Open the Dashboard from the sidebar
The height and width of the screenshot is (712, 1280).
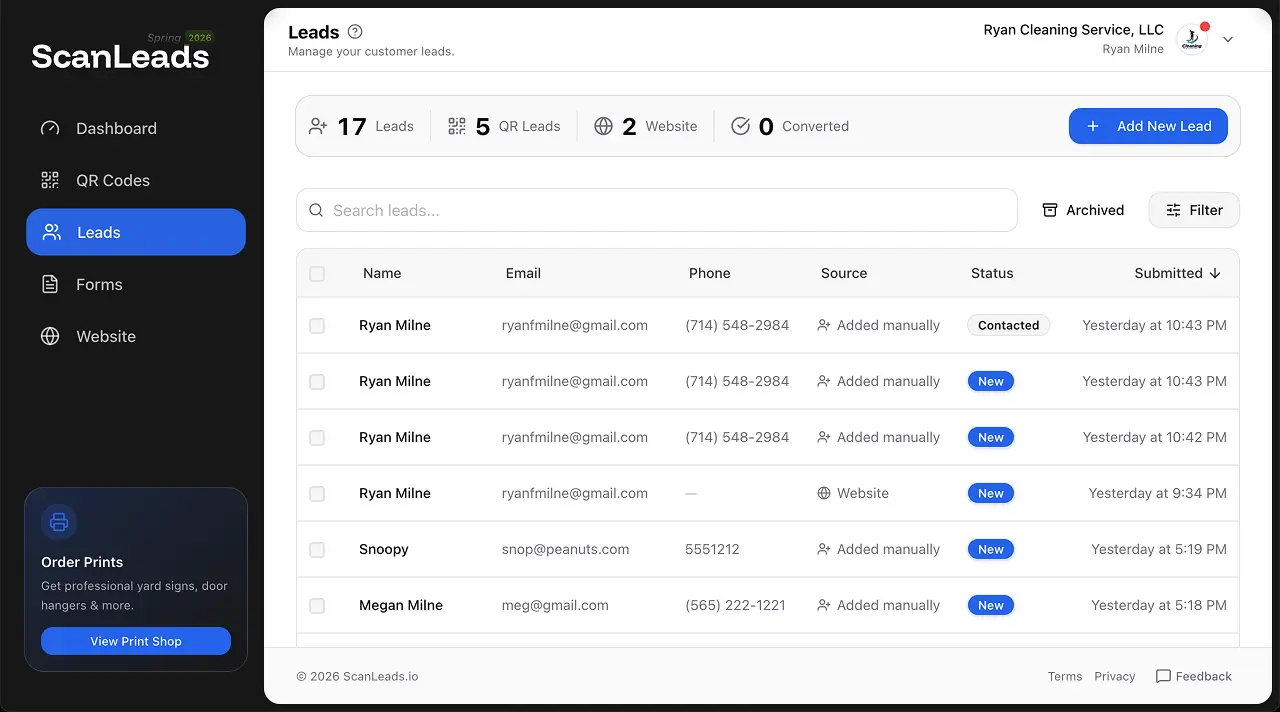(116, 128)
